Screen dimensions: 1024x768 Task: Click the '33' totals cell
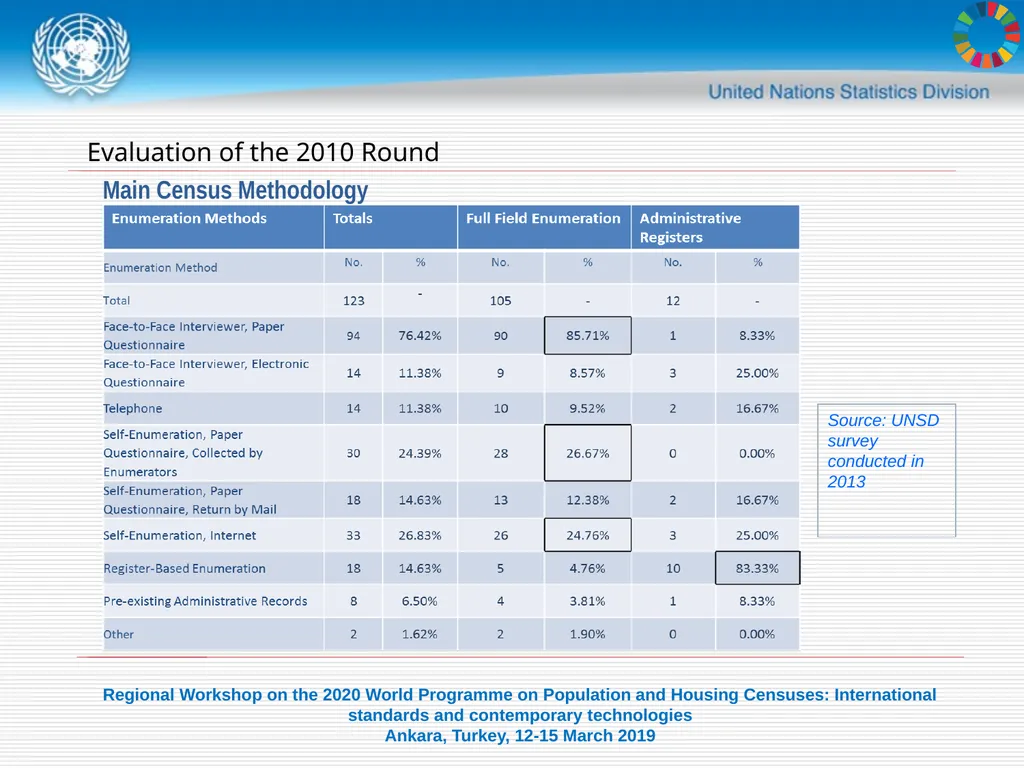coord(353,536)
